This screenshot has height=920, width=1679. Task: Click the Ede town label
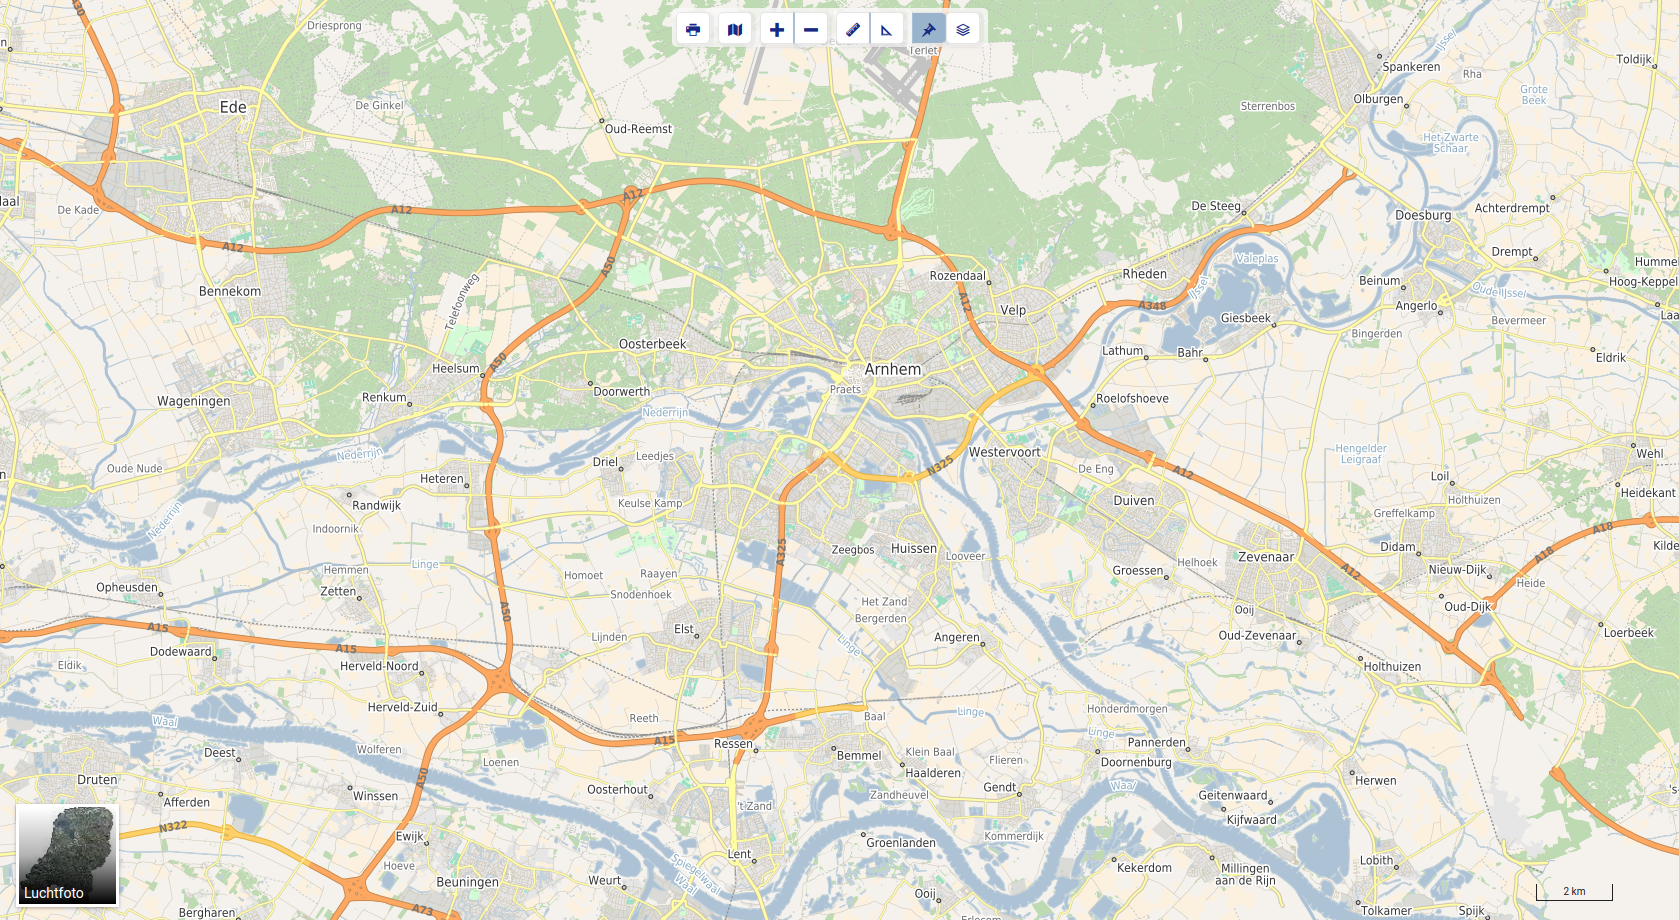233,107
